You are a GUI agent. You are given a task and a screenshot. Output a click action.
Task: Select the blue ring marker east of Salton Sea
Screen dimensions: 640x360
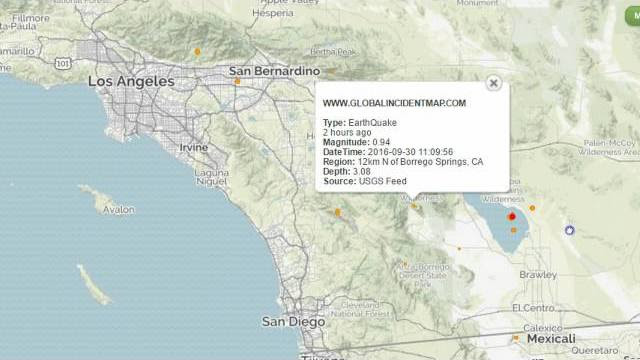pyautogui.click(x=569, y=230)
